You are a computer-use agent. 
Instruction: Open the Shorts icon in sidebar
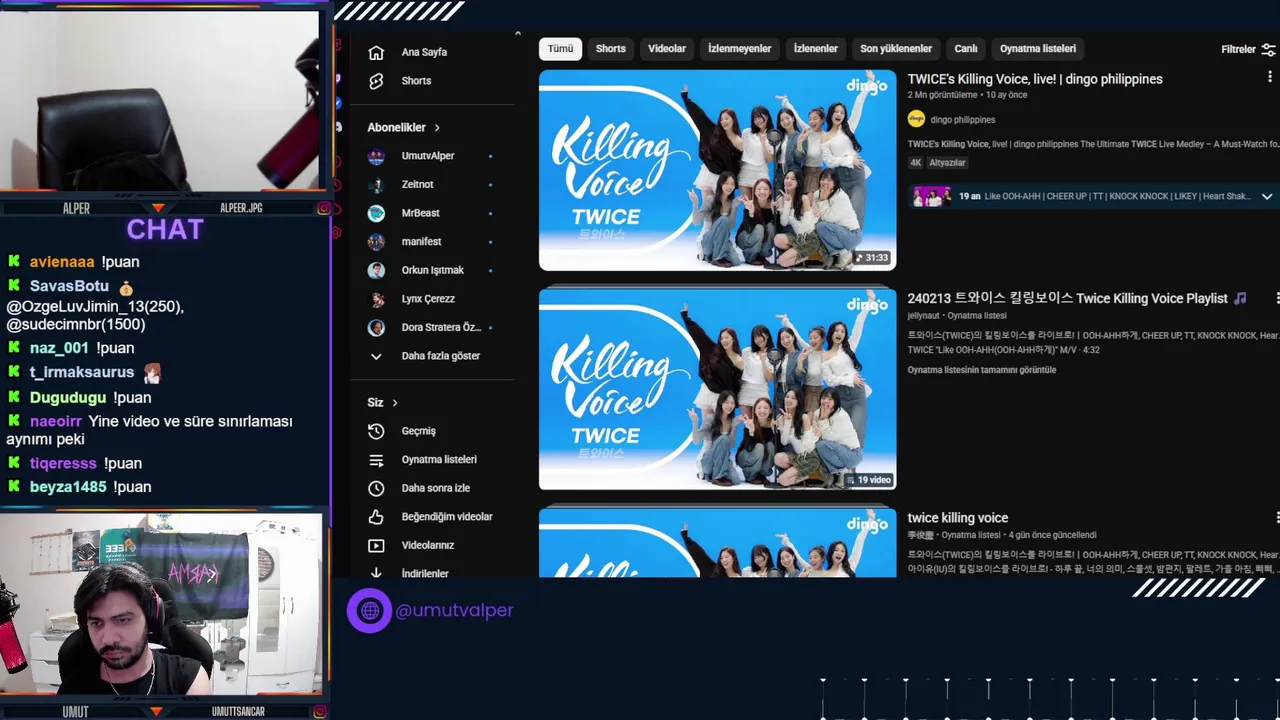pos(376,81)
